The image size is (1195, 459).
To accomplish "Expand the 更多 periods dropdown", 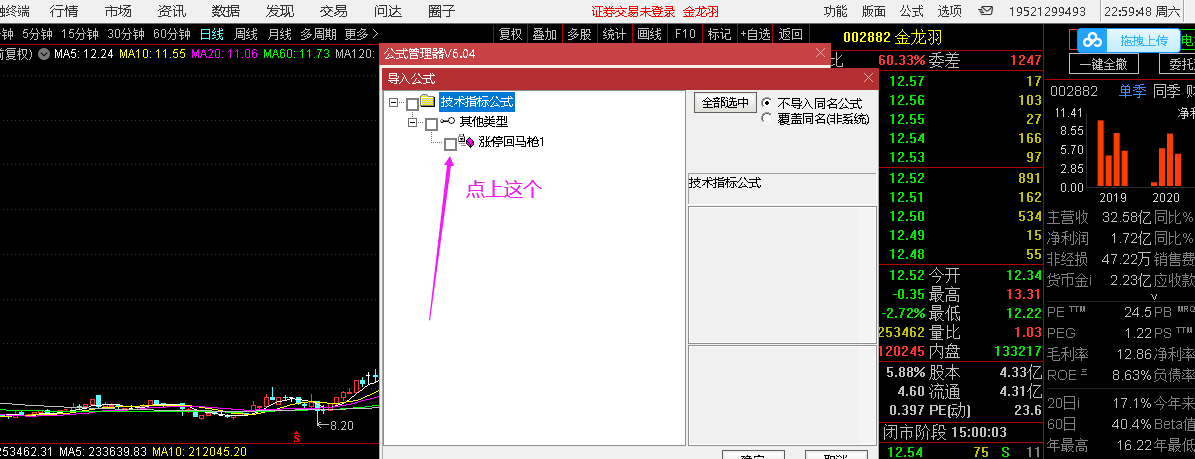I will [x=361, y=34].
